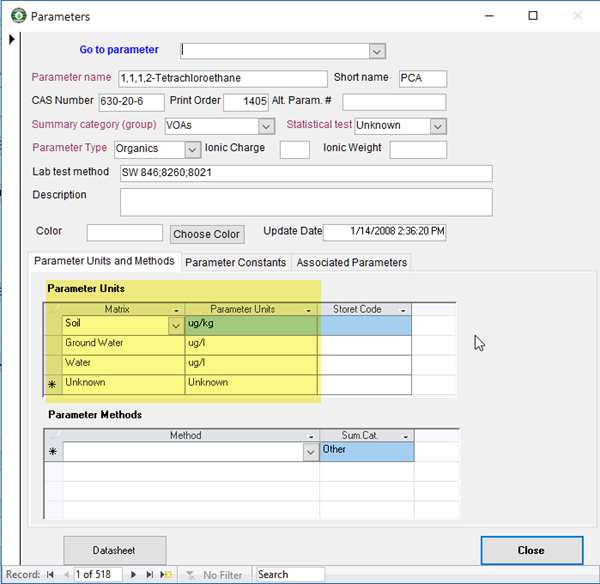The height and width of the screenshot is (584, 600).
Task: Select the Water matrix cell
Action: click(123, 365)
